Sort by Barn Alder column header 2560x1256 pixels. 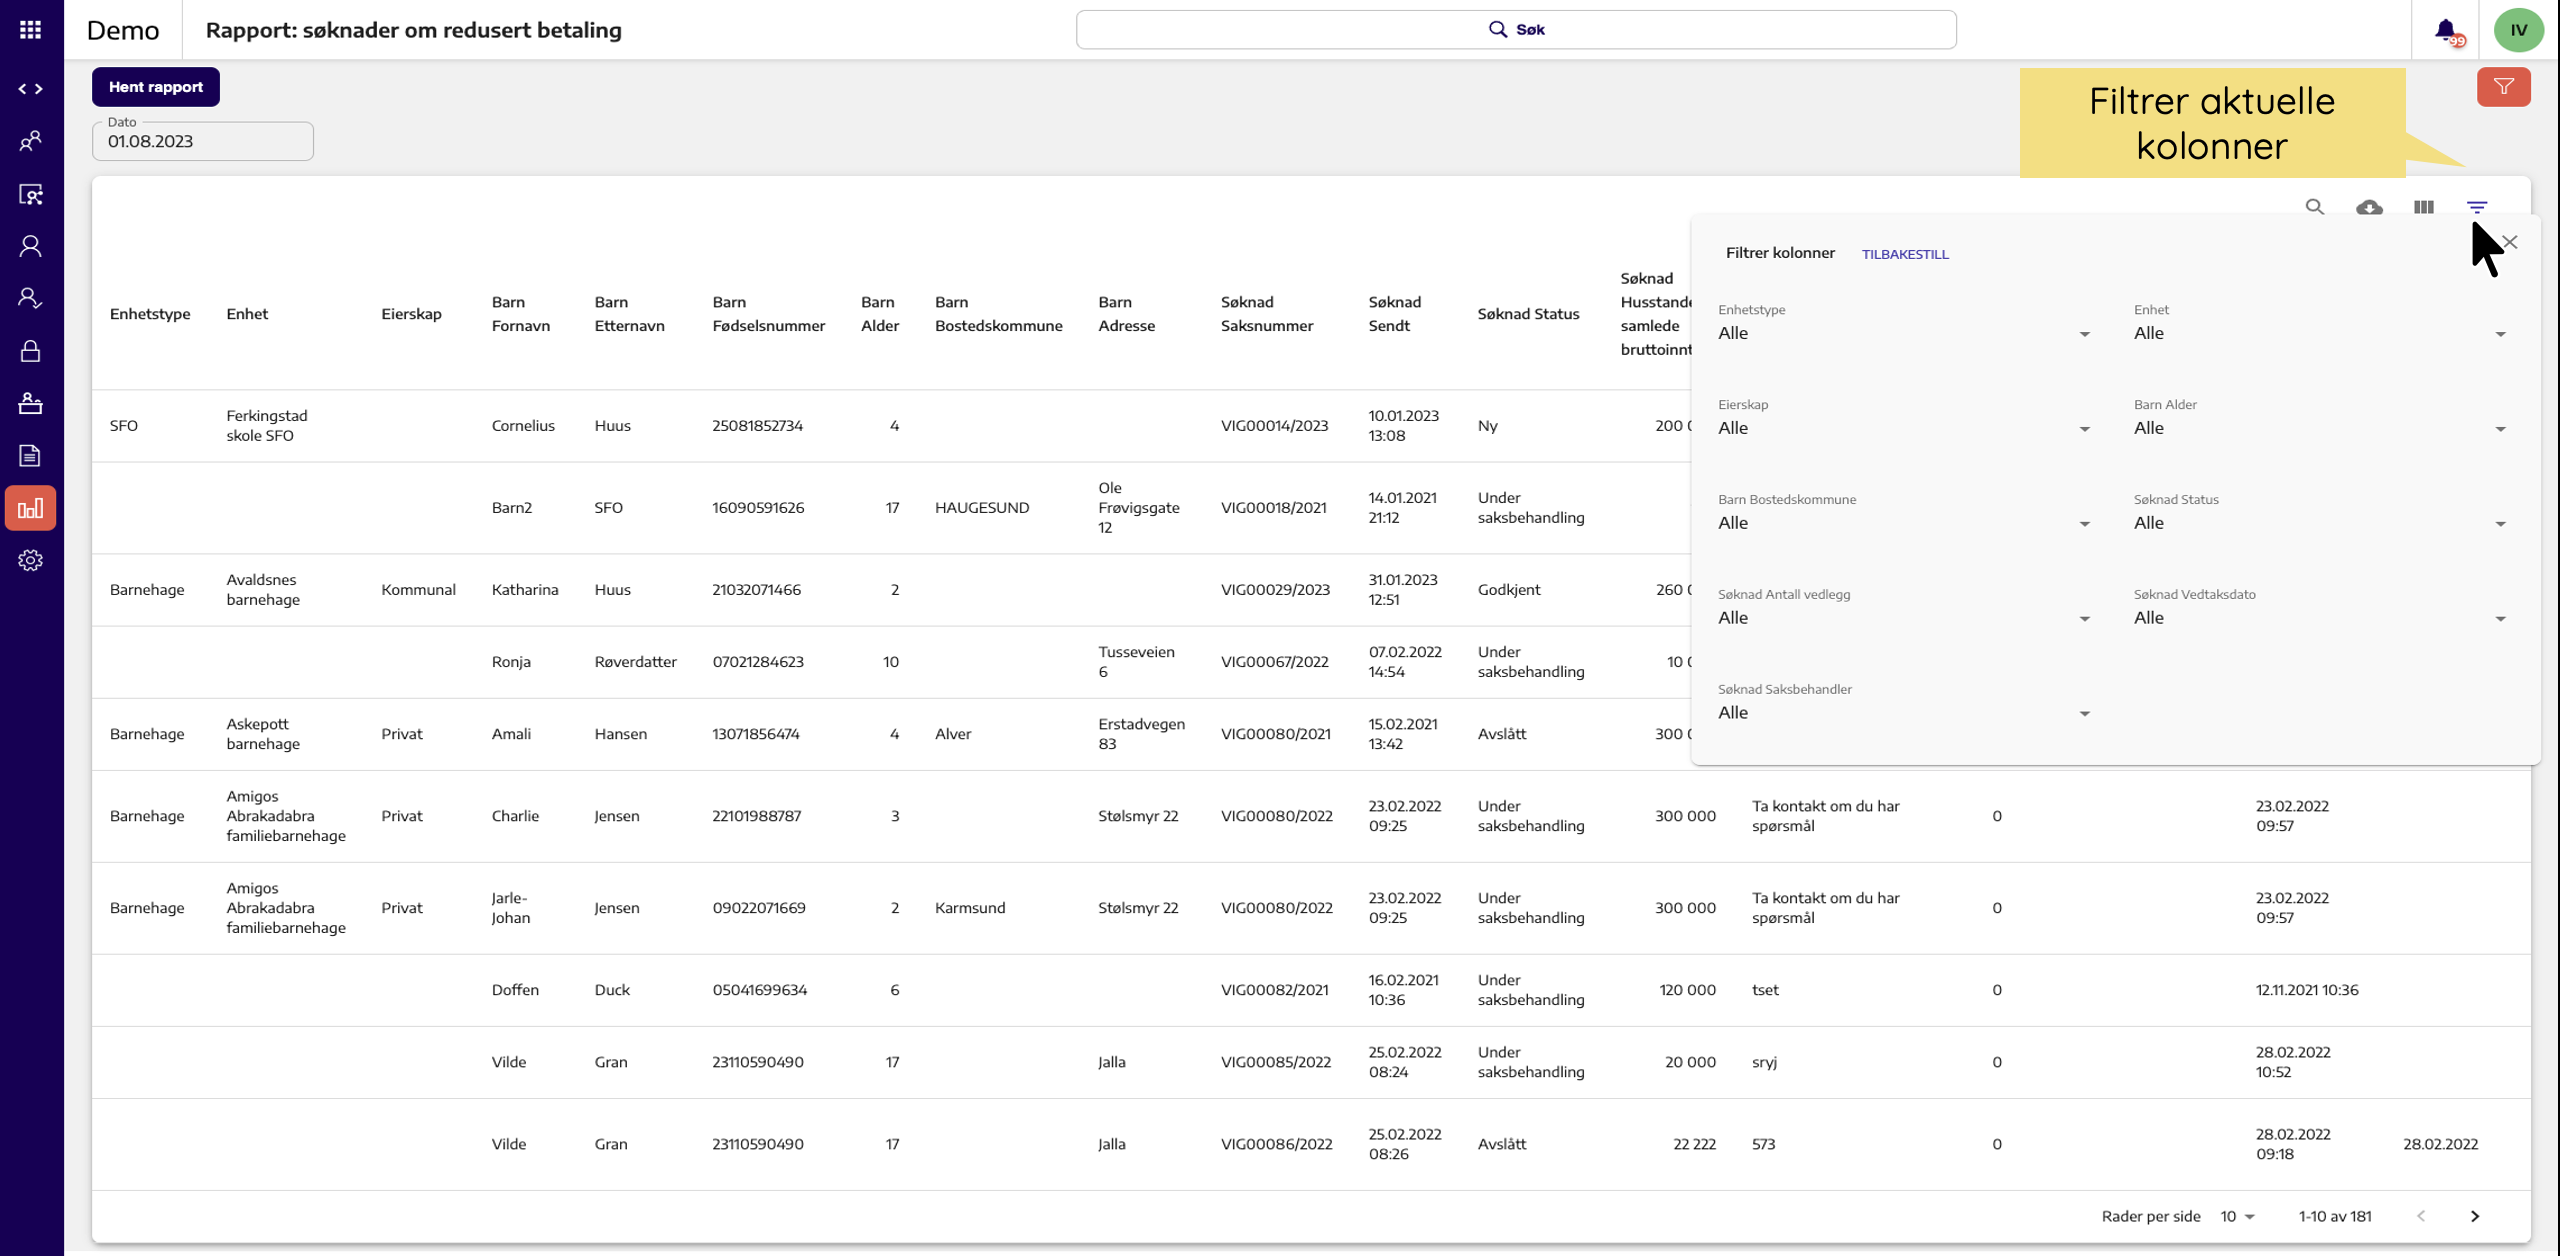[880, 314]
